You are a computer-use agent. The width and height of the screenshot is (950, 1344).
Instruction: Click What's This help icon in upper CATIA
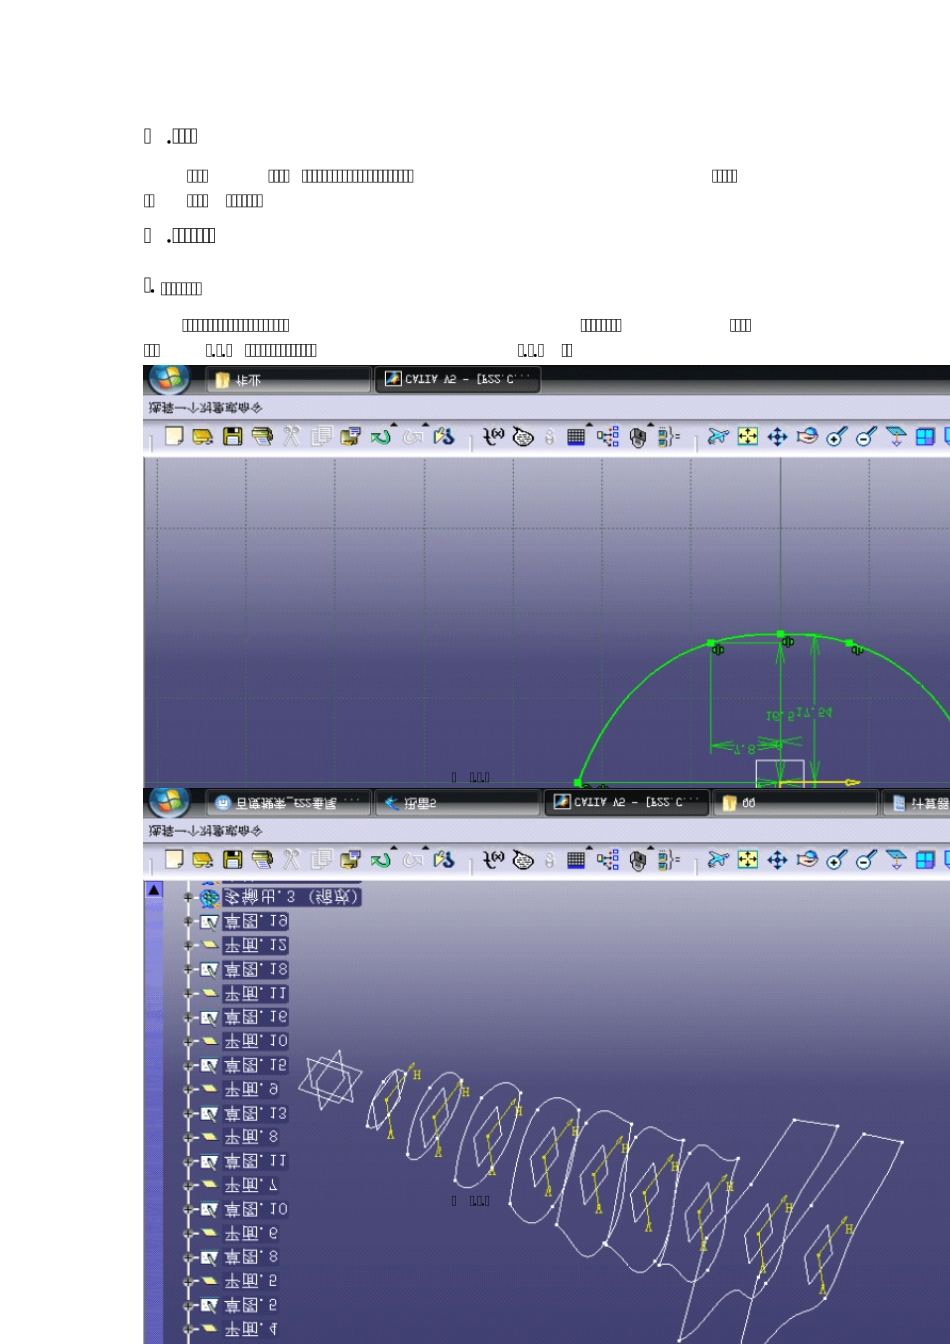point(443,436)
